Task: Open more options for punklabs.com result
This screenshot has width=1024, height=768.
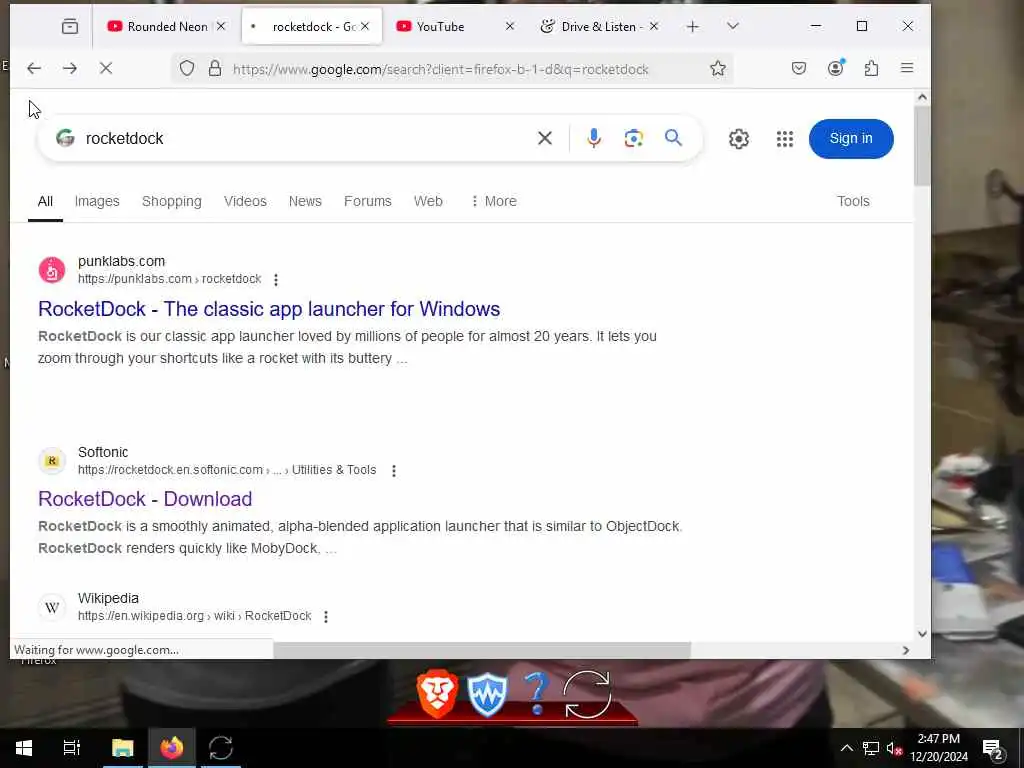Action: coord(276,280)
